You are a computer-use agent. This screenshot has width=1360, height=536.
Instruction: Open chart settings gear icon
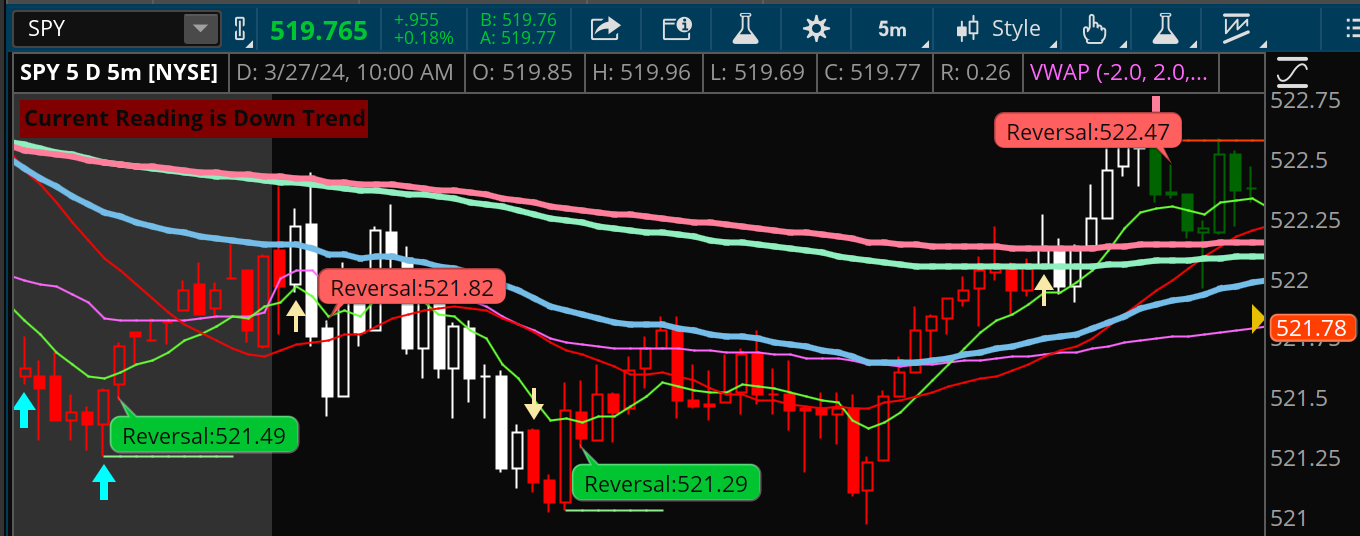[817, 29]
